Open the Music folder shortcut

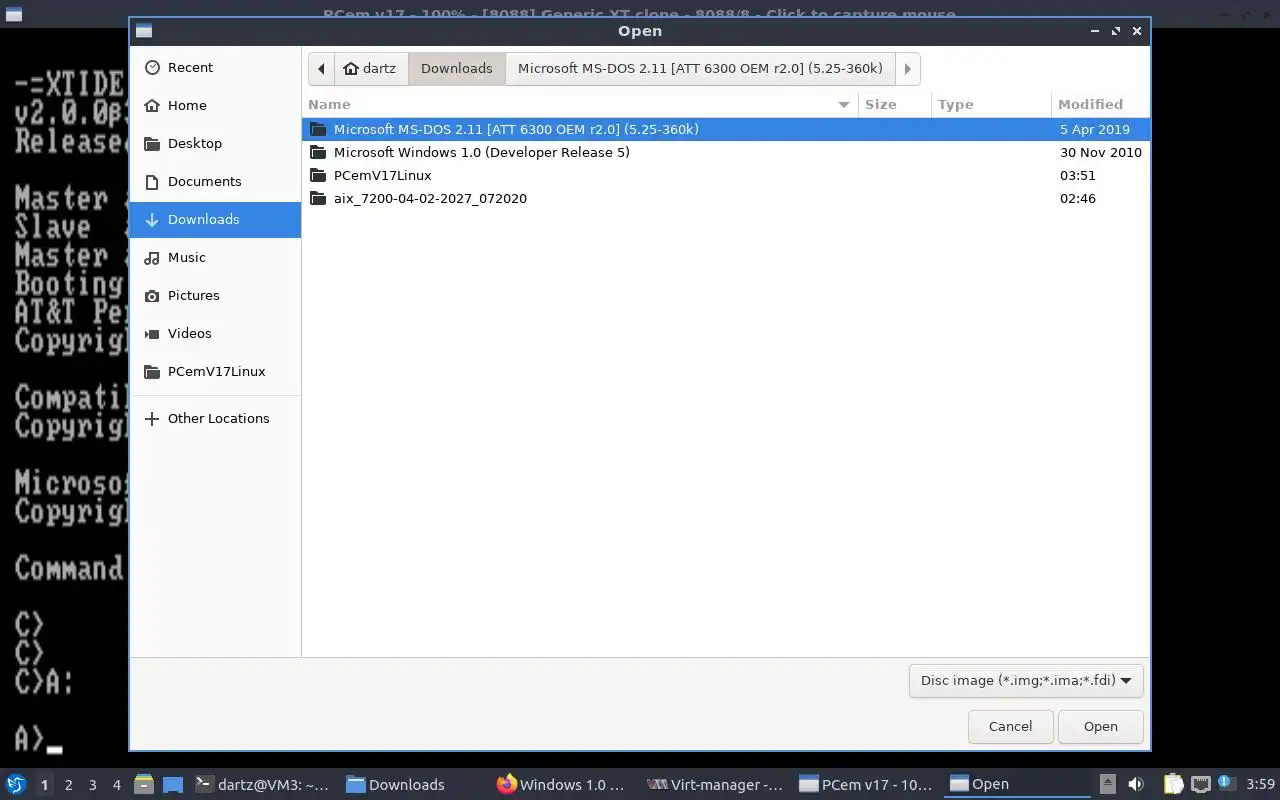[215, 257]
